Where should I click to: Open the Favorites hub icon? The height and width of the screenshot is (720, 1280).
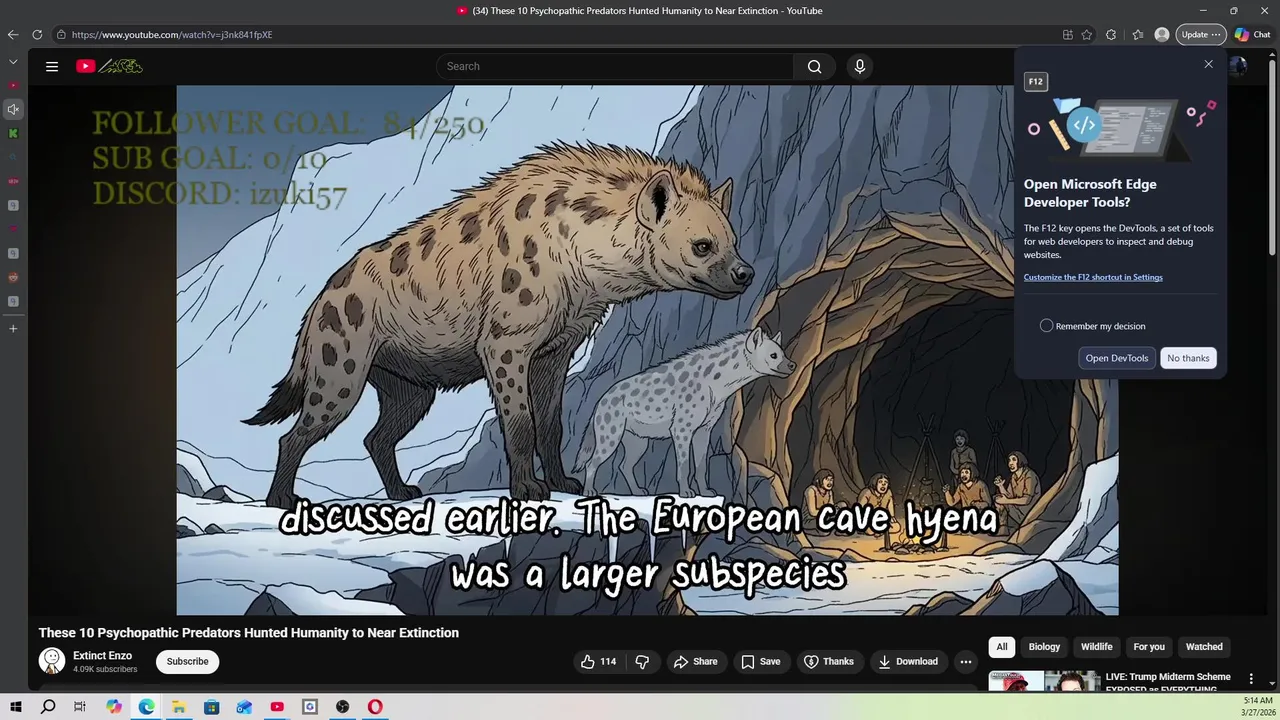1138,34
